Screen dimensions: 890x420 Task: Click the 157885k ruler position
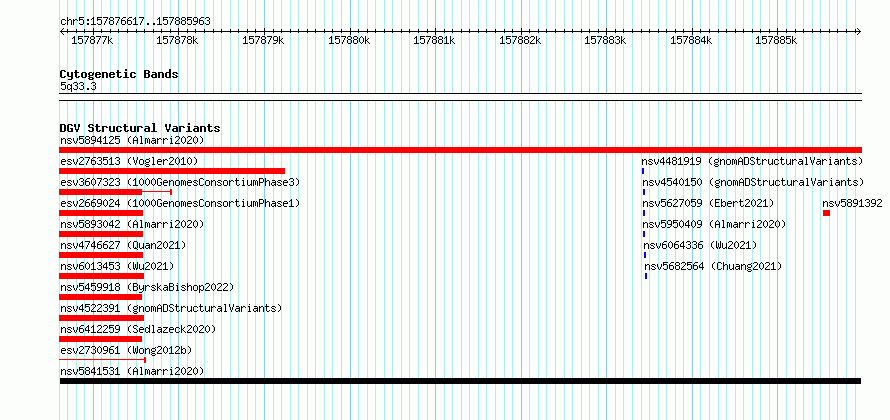776,40
